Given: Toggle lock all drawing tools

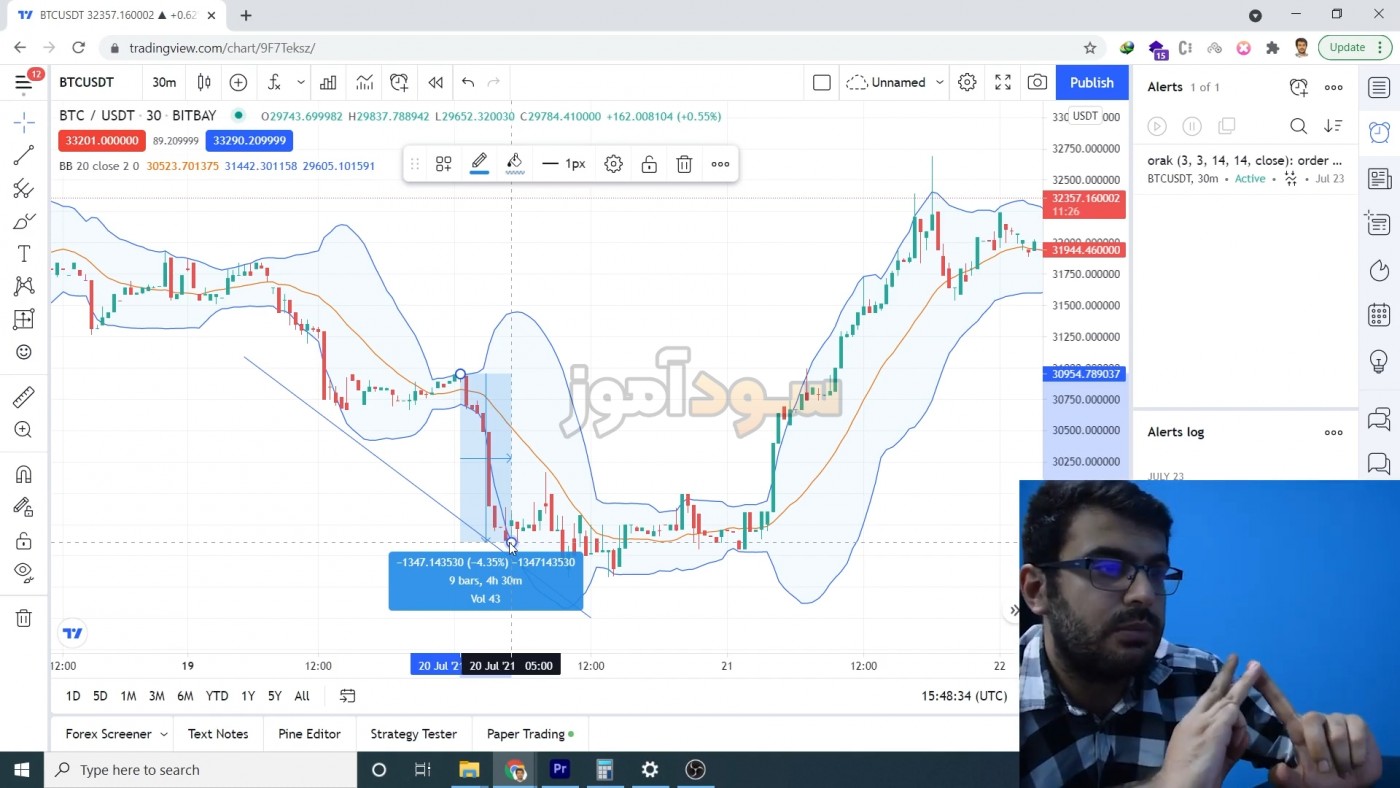Looking at the screenshot, I should pyautogui.click(x=24, y=541).
